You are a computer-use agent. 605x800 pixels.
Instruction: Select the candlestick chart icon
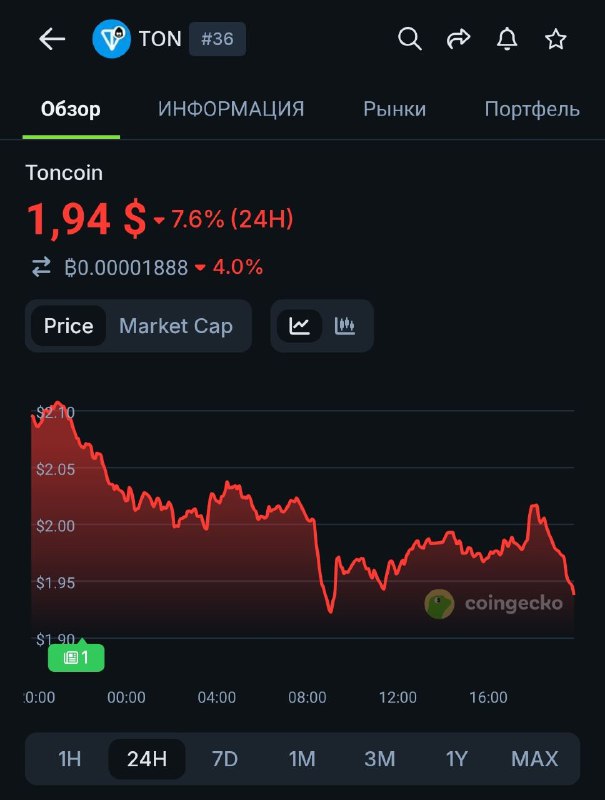click(343, 325)
